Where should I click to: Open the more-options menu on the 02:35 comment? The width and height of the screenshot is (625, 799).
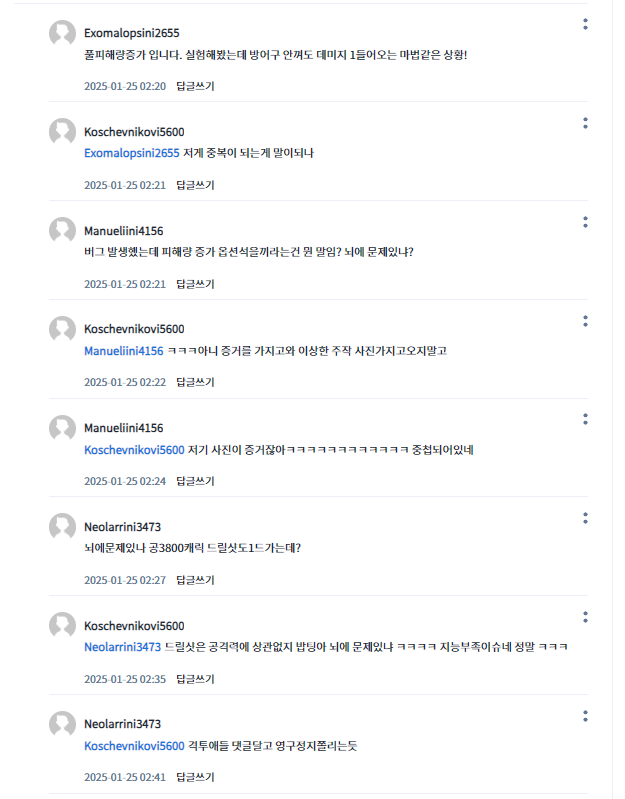coord(585,616)
